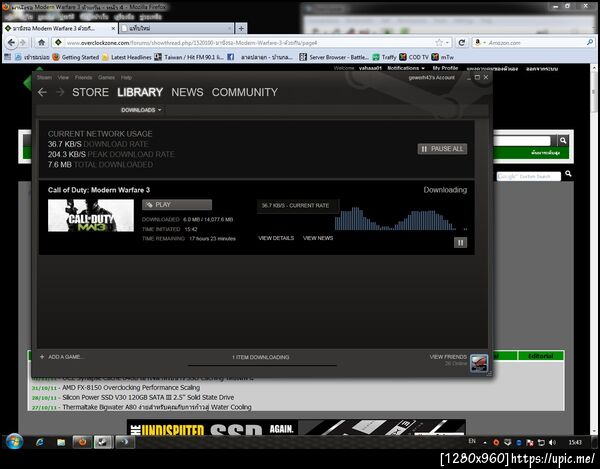Open the COD TV bookmark
This screenshot has height=469, width=600.
[414, 57]
